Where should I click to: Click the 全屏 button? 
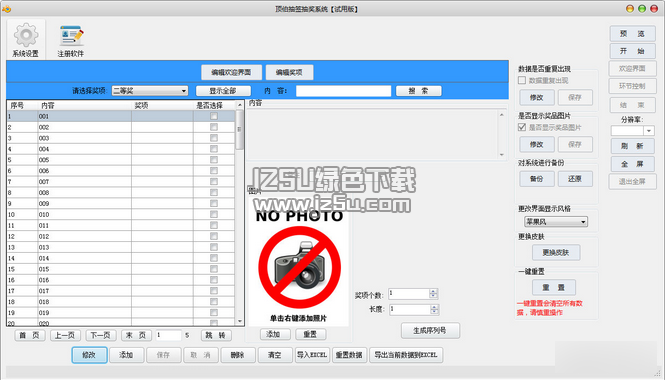click(x=632, y=164)
